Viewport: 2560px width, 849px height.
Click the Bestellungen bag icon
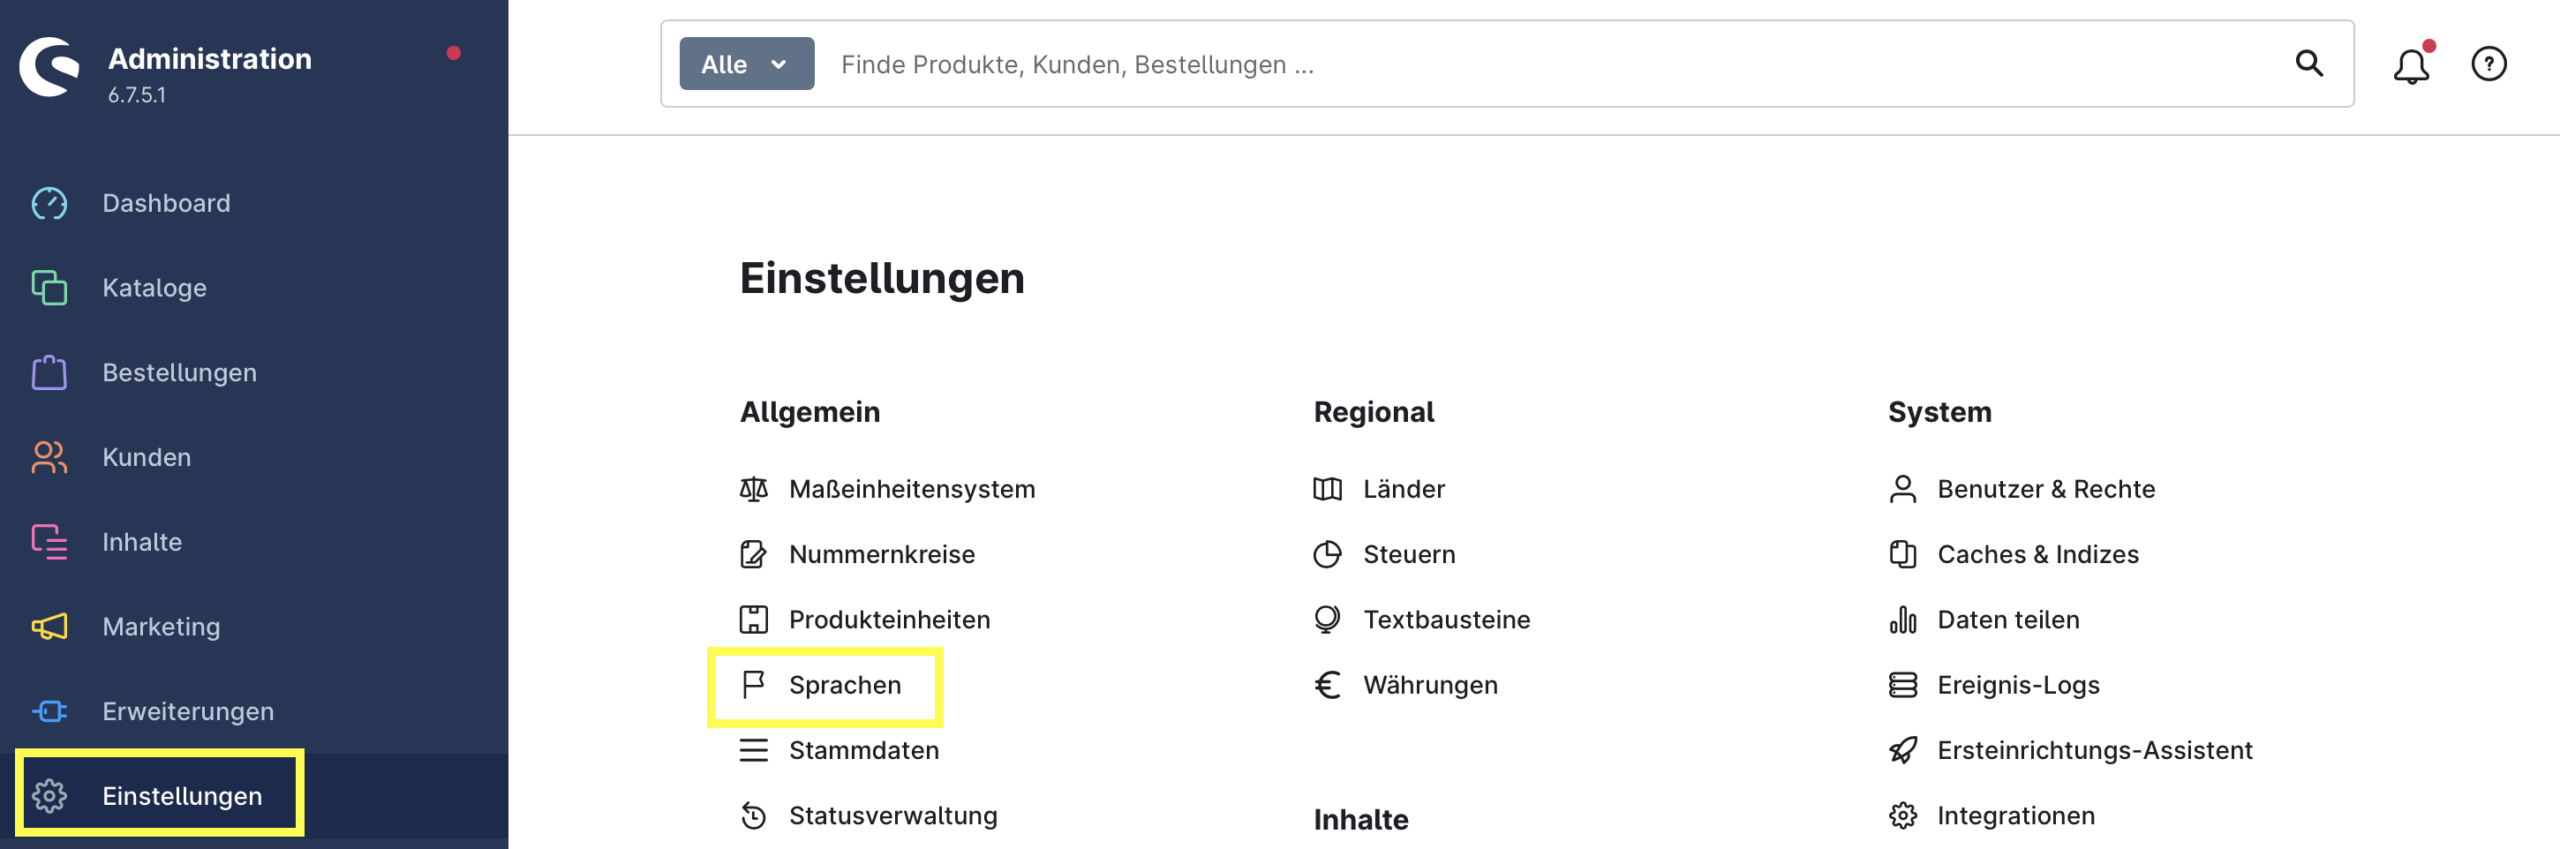tap(49, 372)
